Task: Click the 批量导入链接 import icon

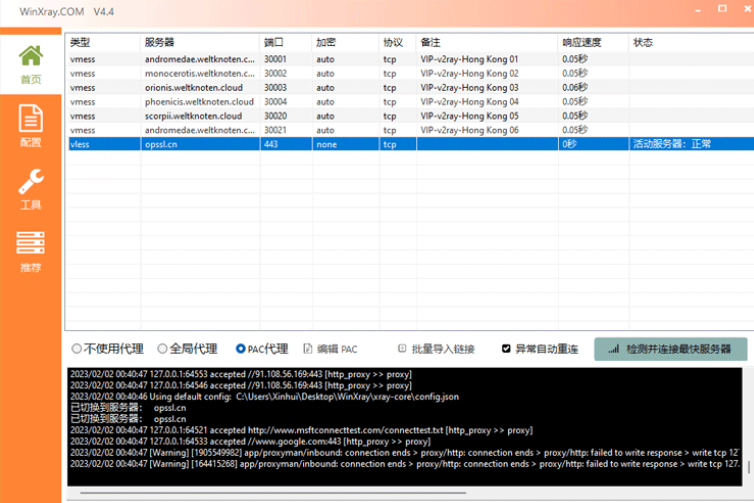Action: pyautogui.click(x=402, y=348)
